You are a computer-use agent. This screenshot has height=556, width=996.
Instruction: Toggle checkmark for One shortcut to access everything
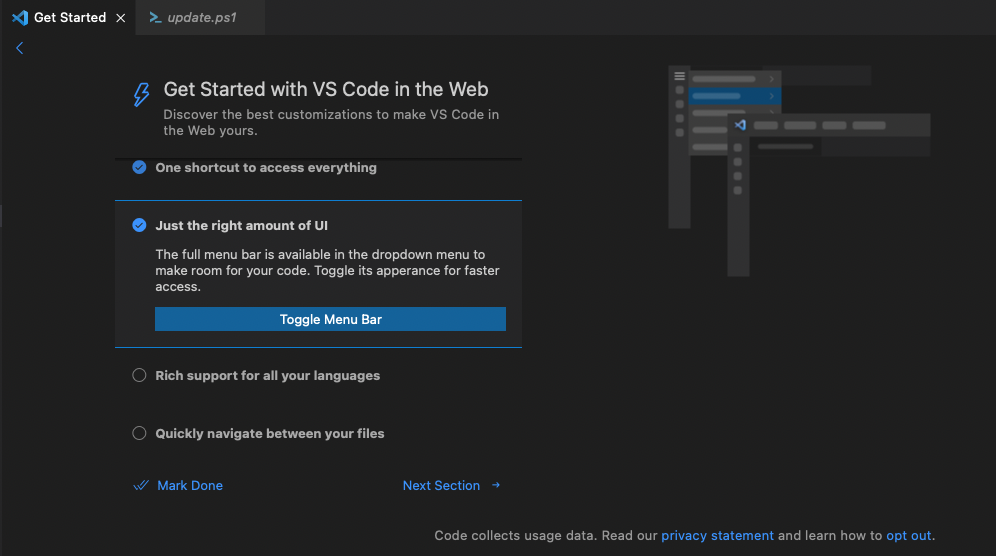click(x=139, y=167)
